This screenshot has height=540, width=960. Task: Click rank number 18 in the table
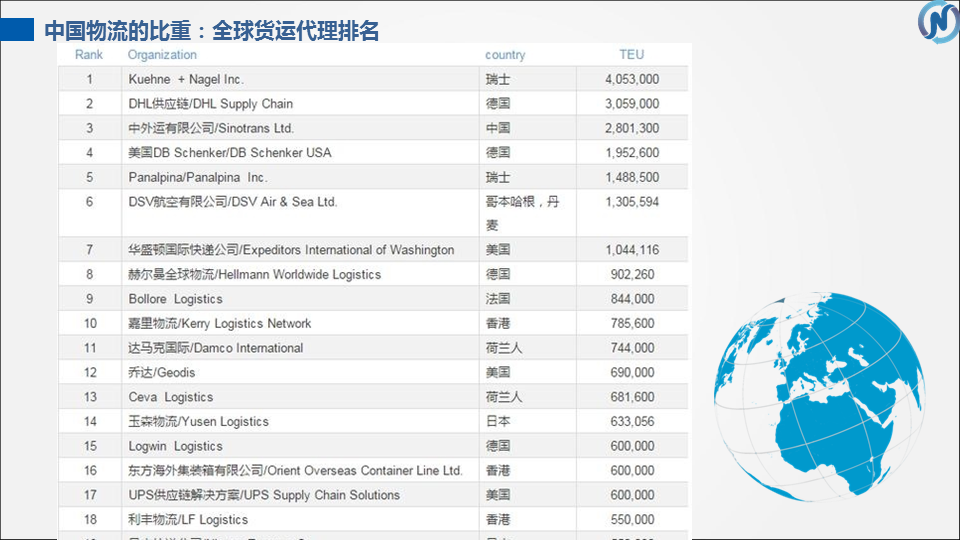90,519
